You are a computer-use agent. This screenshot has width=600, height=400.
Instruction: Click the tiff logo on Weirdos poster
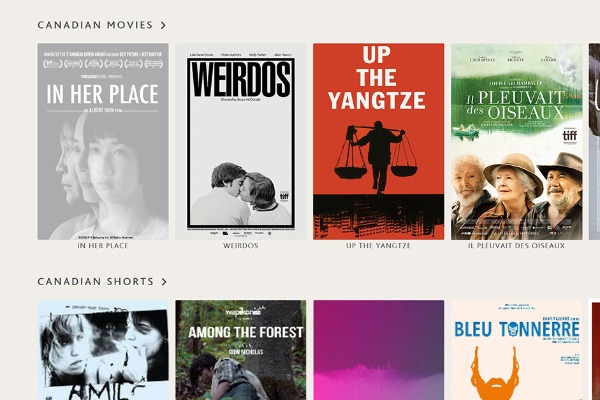click(284, 196)
